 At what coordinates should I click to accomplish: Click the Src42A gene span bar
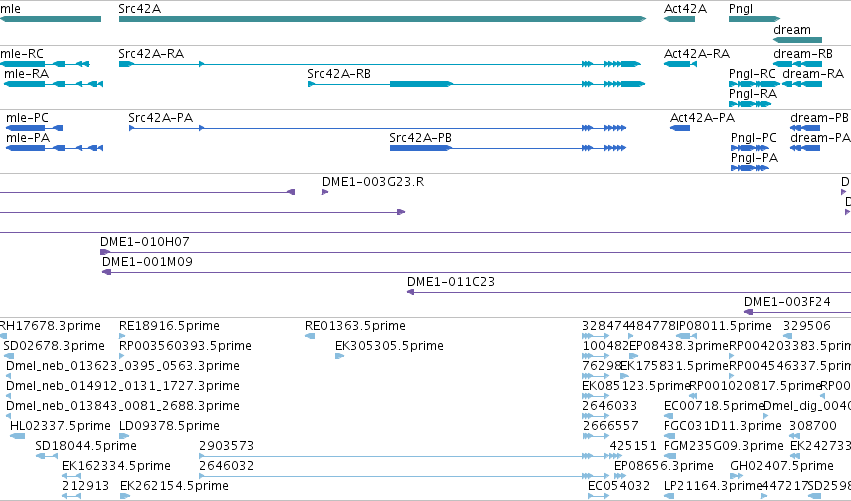(382, 19)
